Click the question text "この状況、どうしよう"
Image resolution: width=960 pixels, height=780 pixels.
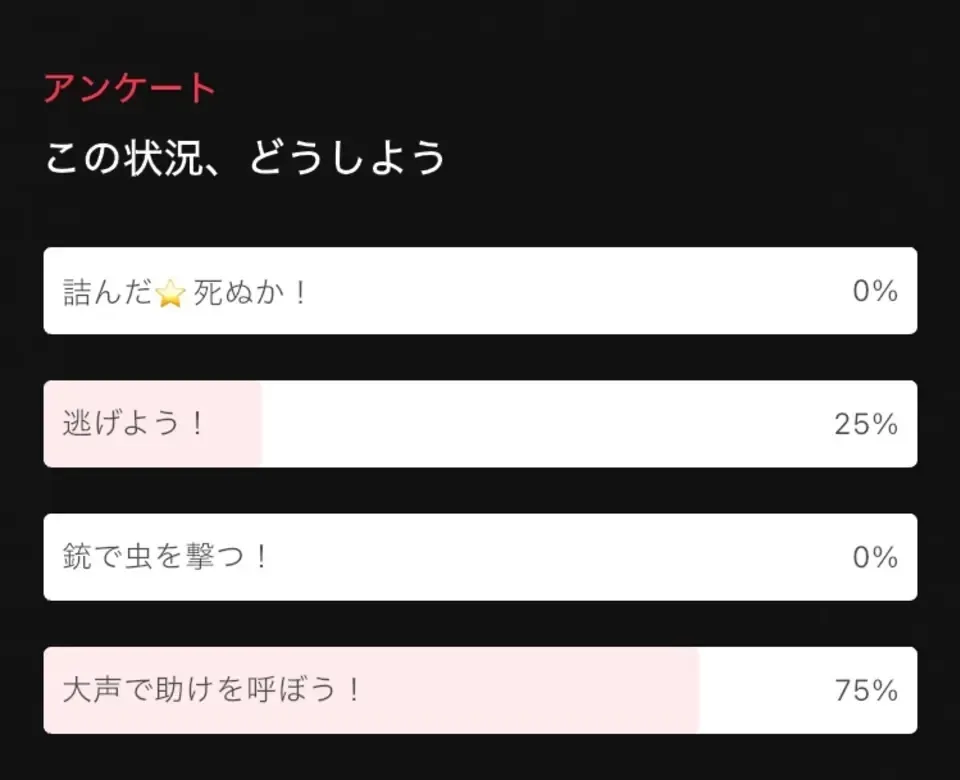(245, 158)
